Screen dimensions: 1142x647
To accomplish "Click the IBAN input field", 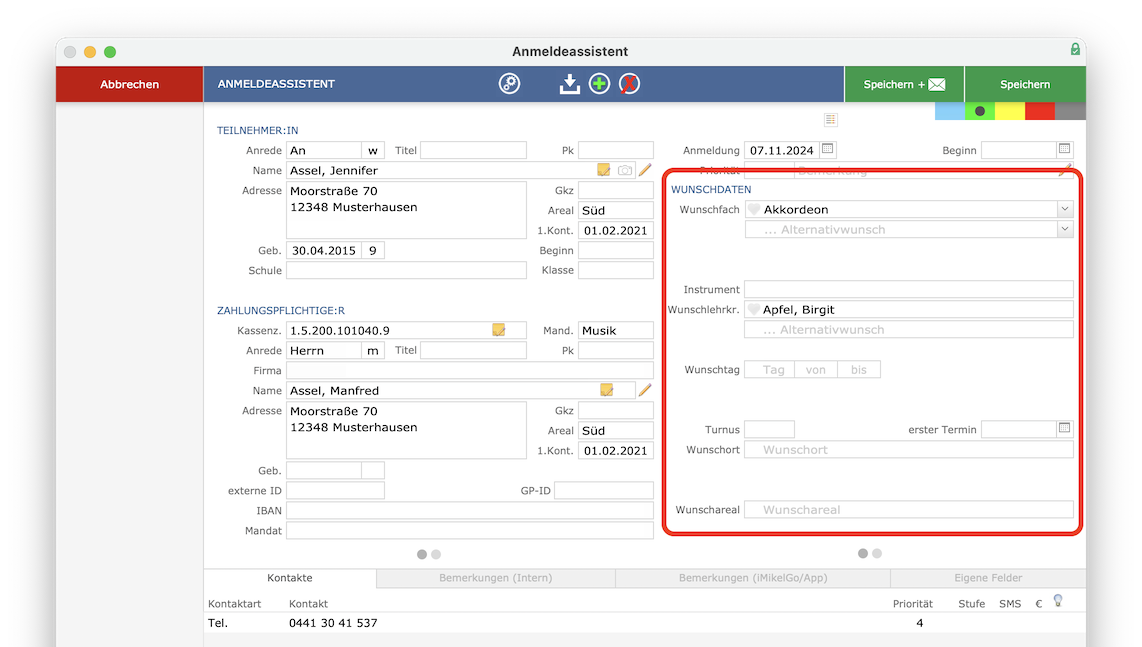I will (470, 511).
